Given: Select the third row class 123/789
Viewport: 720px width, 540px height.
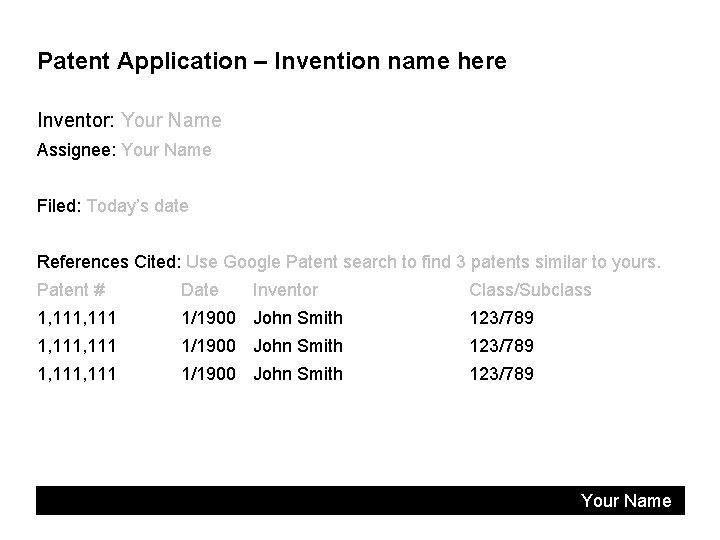Looking at the screenshot, I should point(501,375).
